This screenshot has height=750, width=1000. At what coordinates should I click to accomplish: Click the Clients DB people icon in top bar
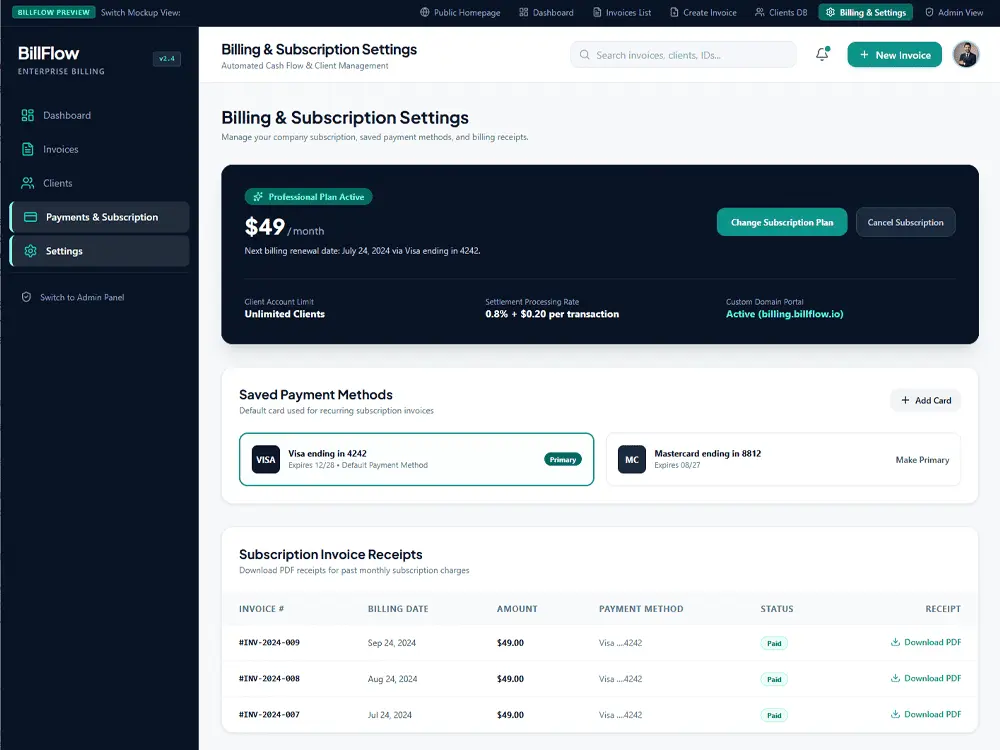(760, 12)
